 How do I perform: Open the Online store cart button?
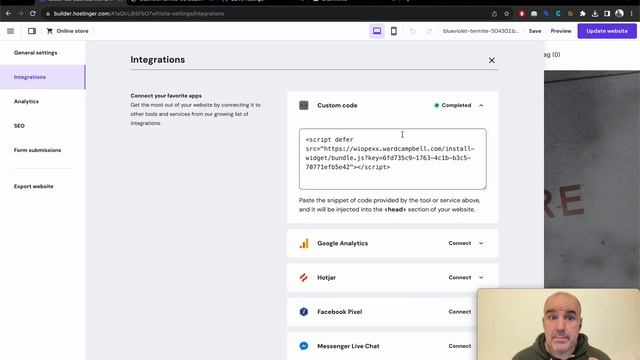point(67,31)
